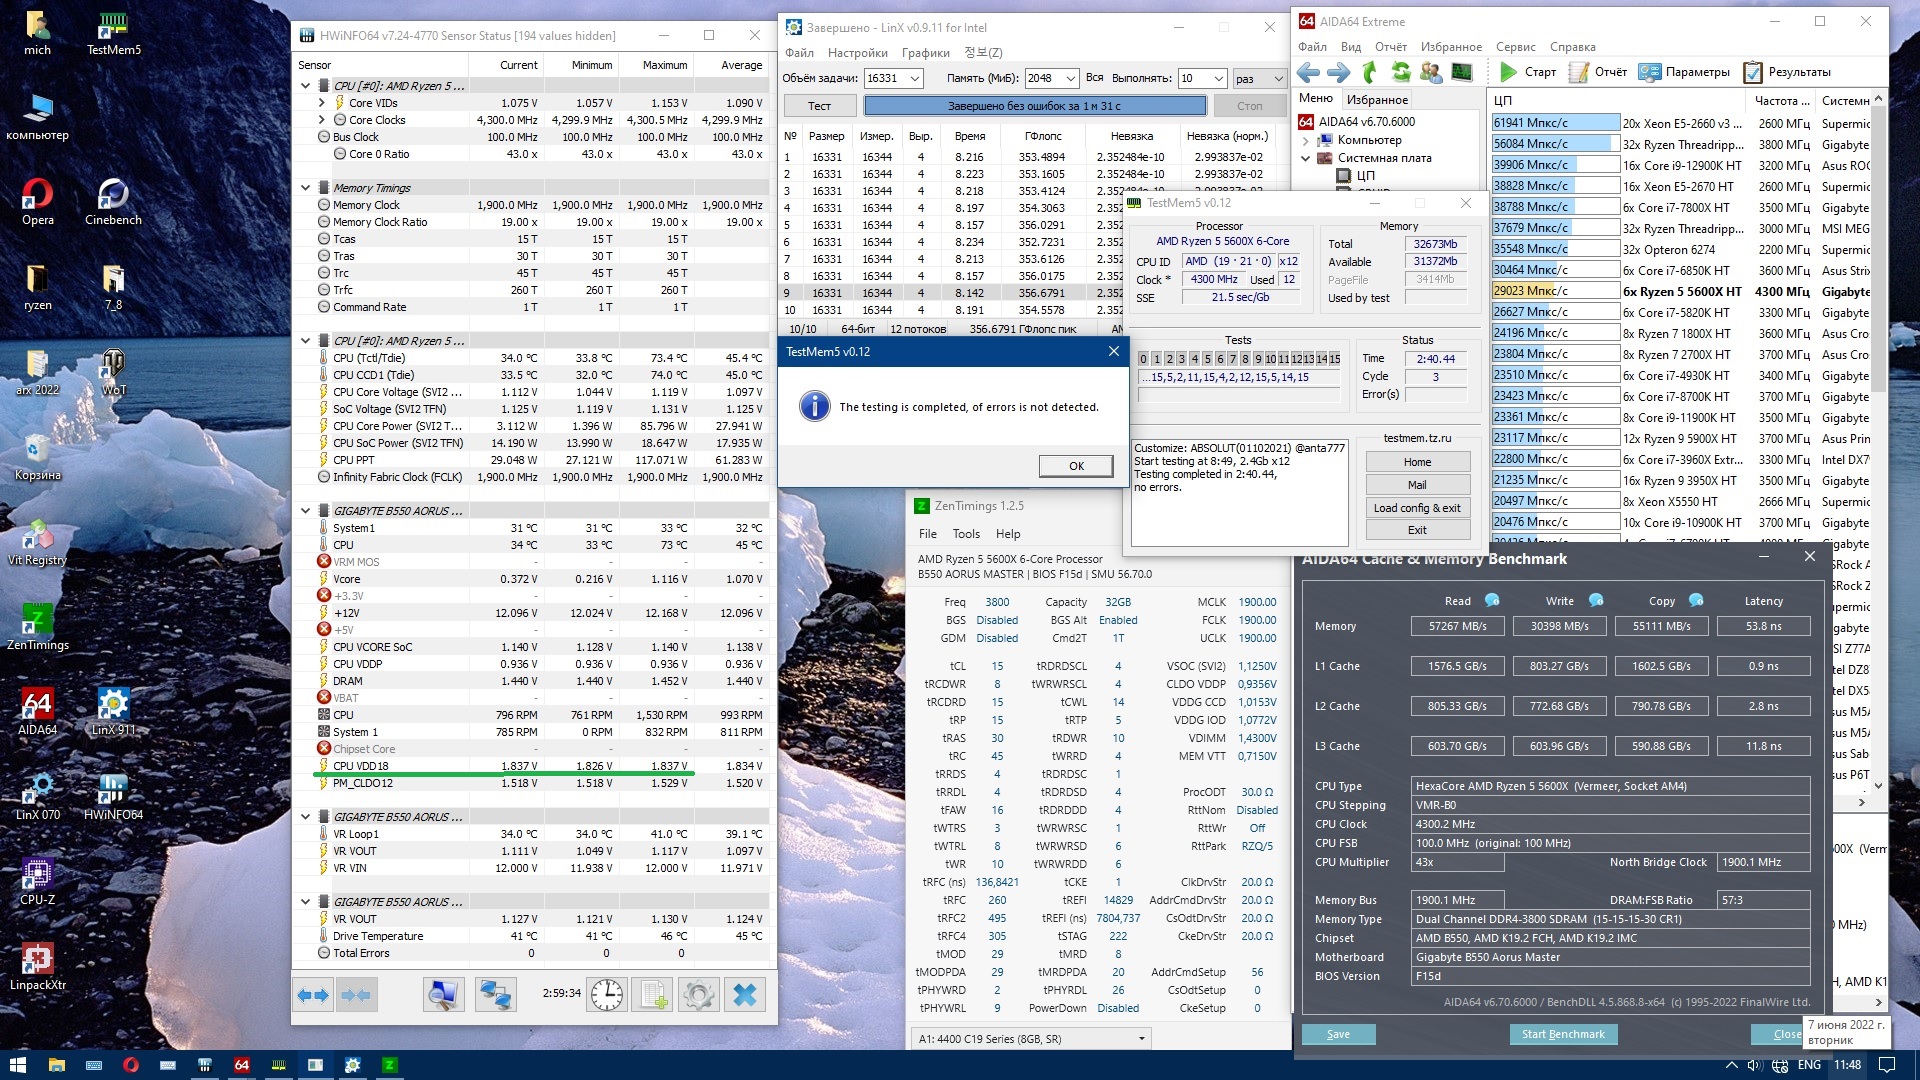The width and height of the screenshot is (1920, 1080).
Task: Open HWiNFO settings gear icon
Action: 698,994
